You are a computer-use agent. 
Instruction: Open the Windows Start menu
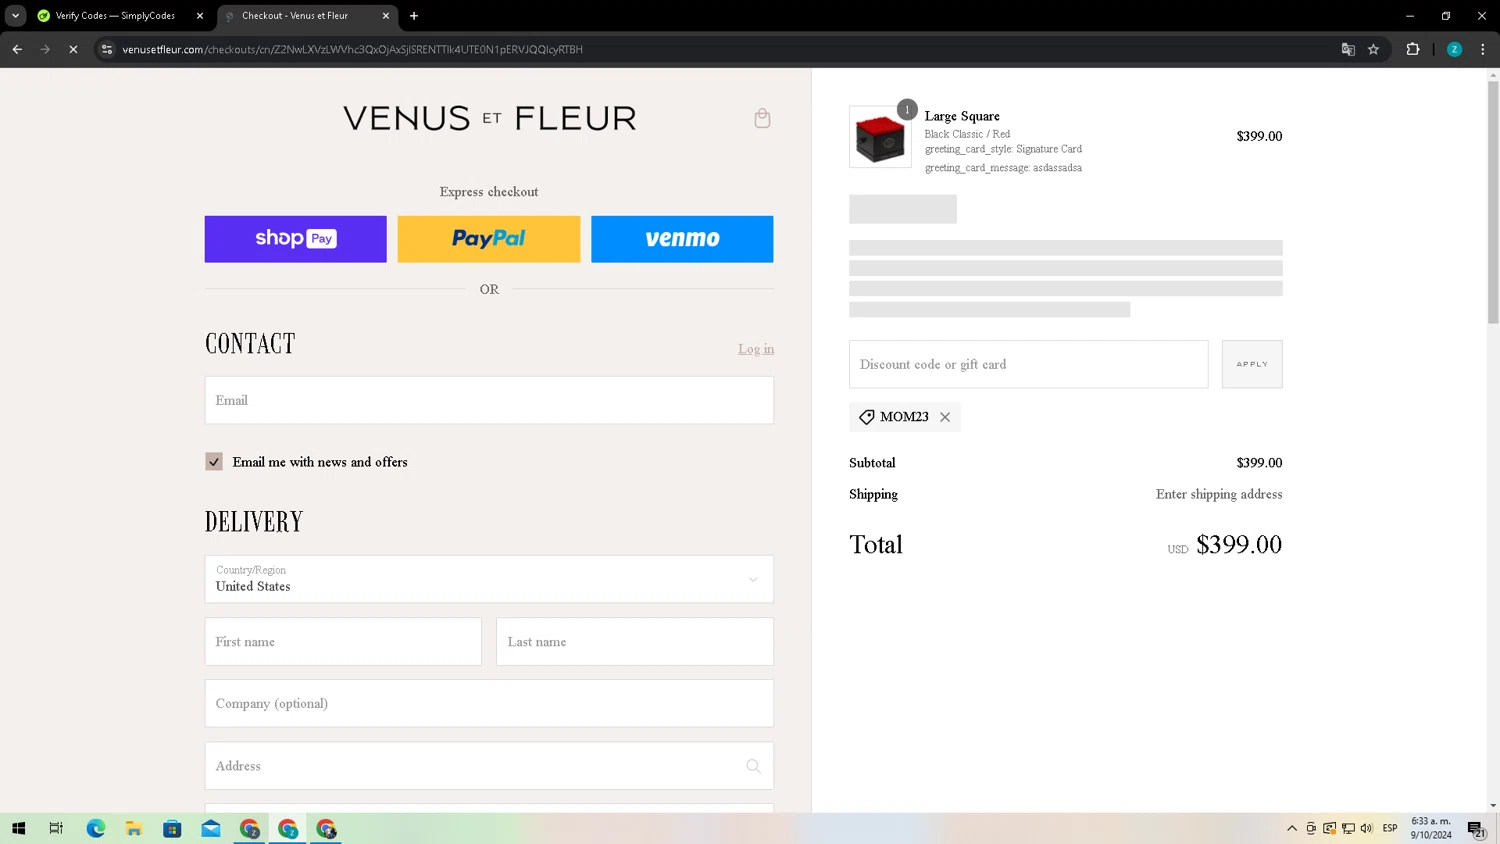(x=18, y=828)
